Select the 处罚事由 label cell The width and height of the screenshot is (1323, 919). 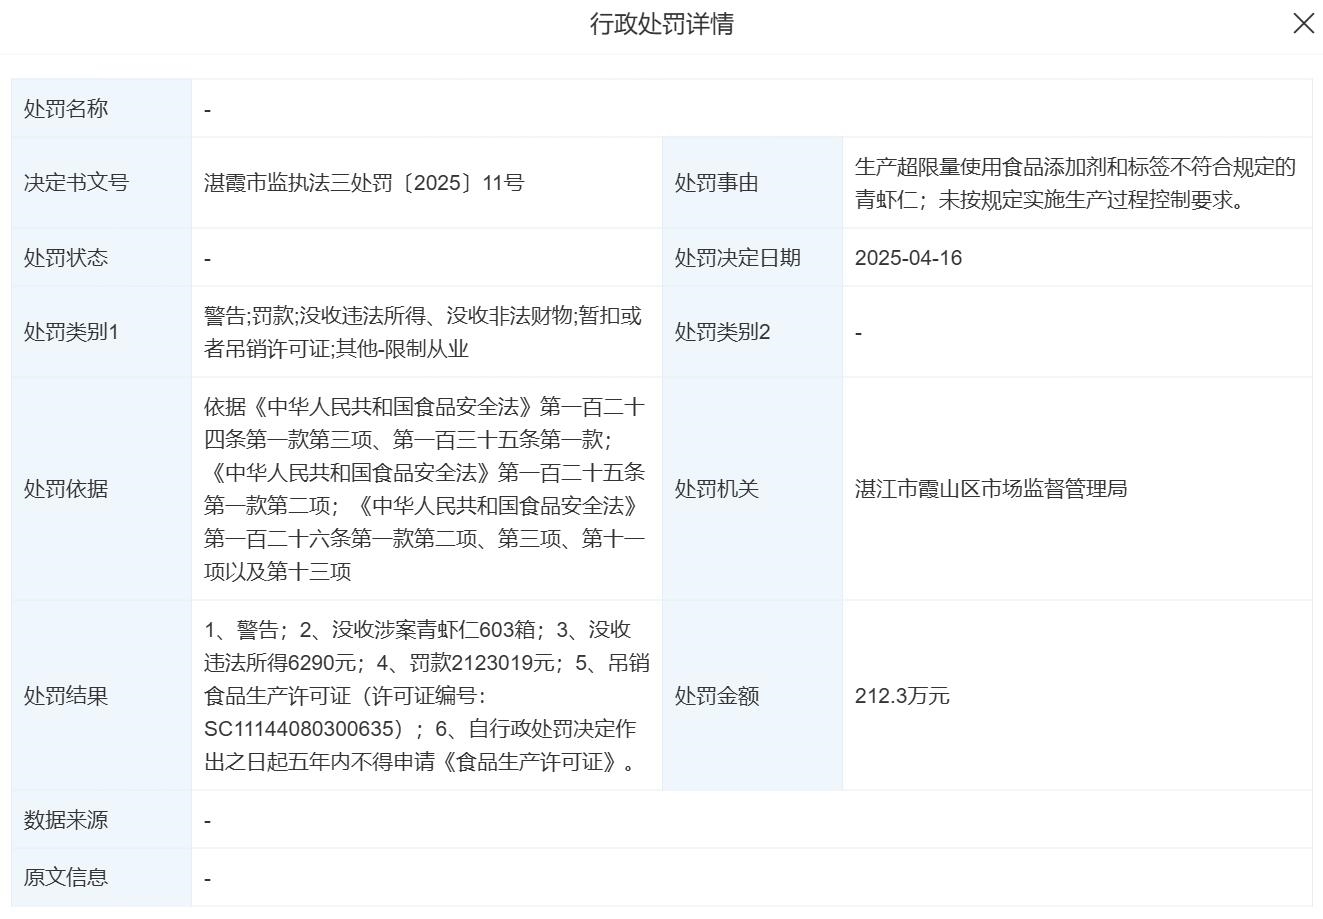[x=752, y=183]
